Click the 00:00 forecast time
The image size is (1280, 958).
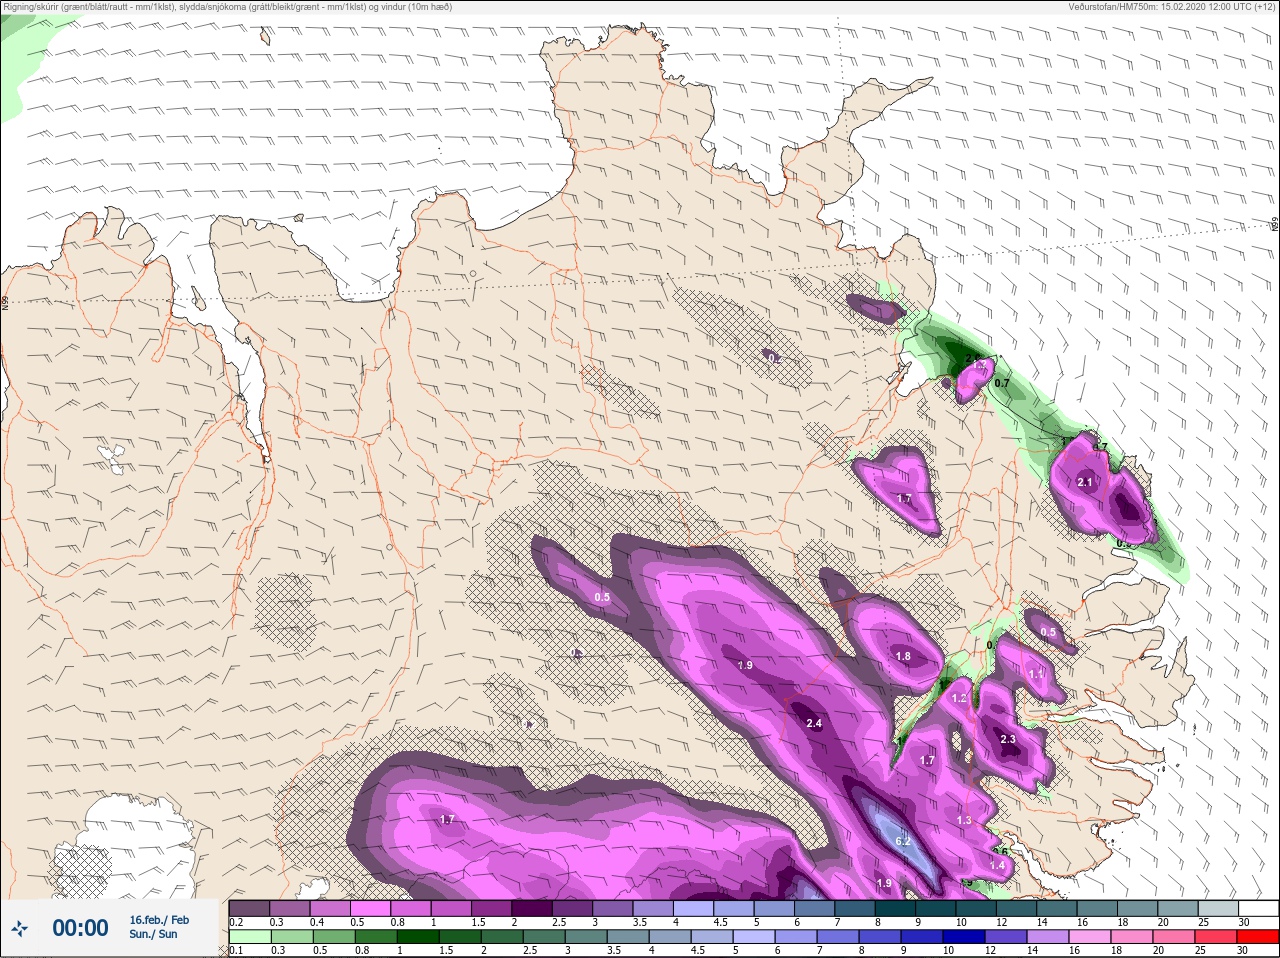click(x=80, y=928)
